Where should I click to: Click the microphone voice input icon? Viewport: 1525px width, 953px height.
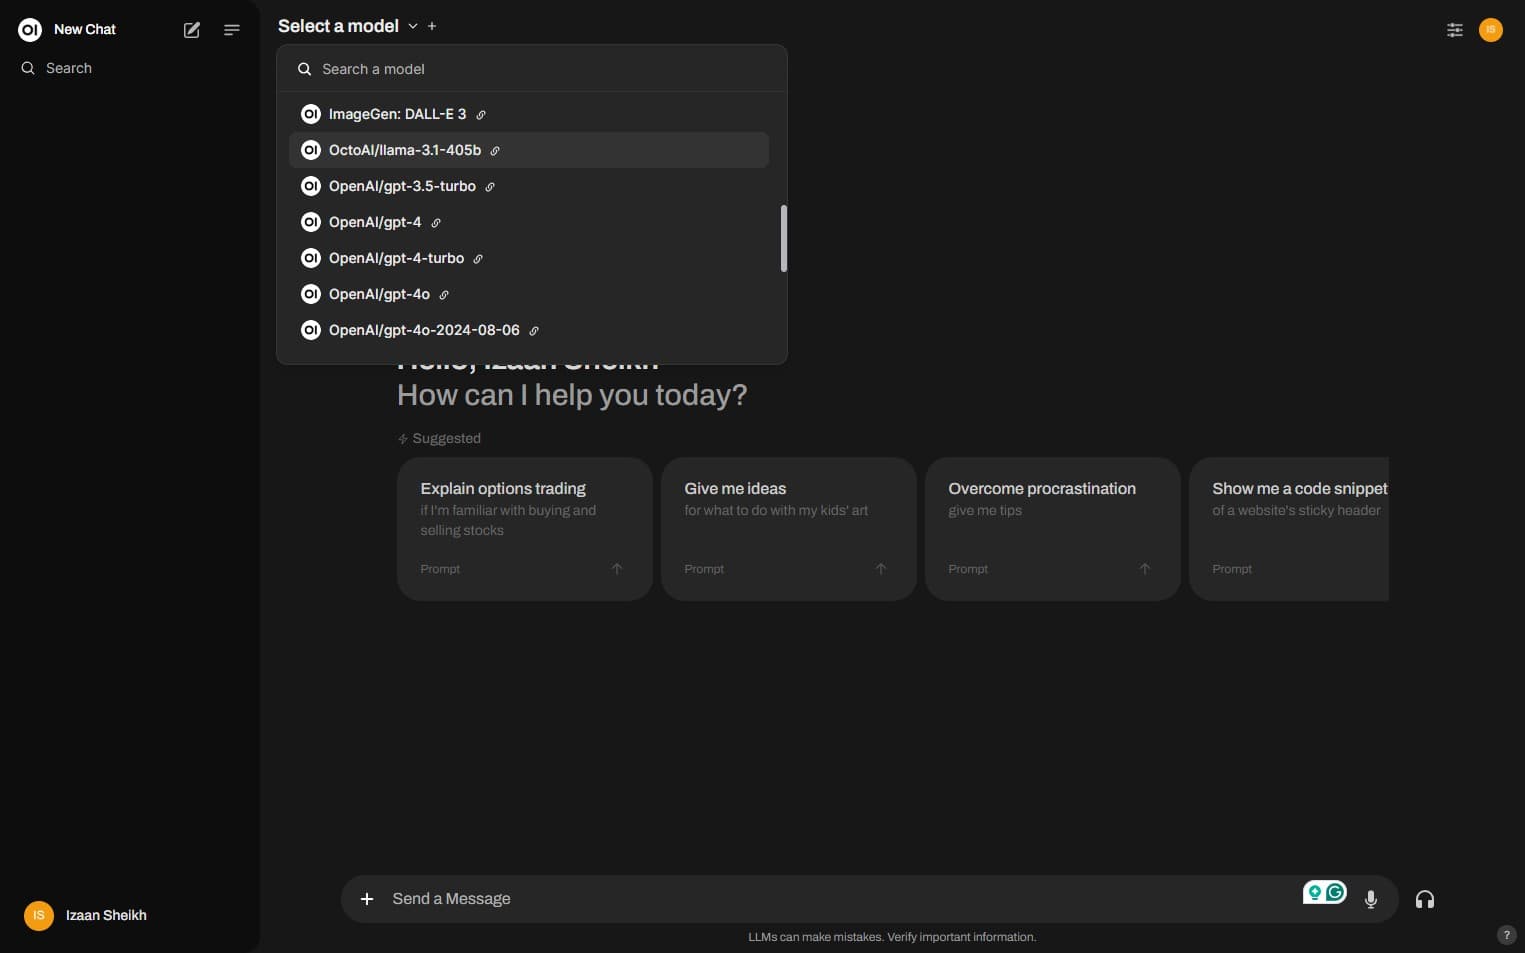[x=1371, y=899]
